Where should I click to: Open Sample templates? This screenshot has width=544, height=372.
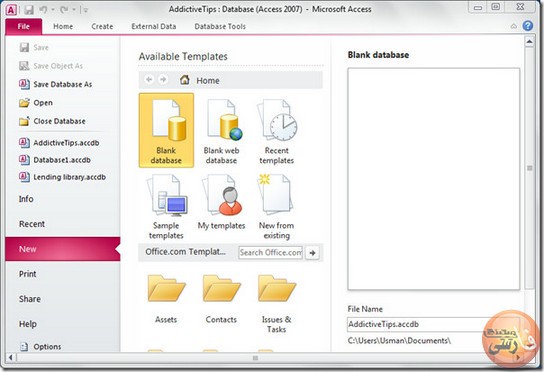point(166,206)
